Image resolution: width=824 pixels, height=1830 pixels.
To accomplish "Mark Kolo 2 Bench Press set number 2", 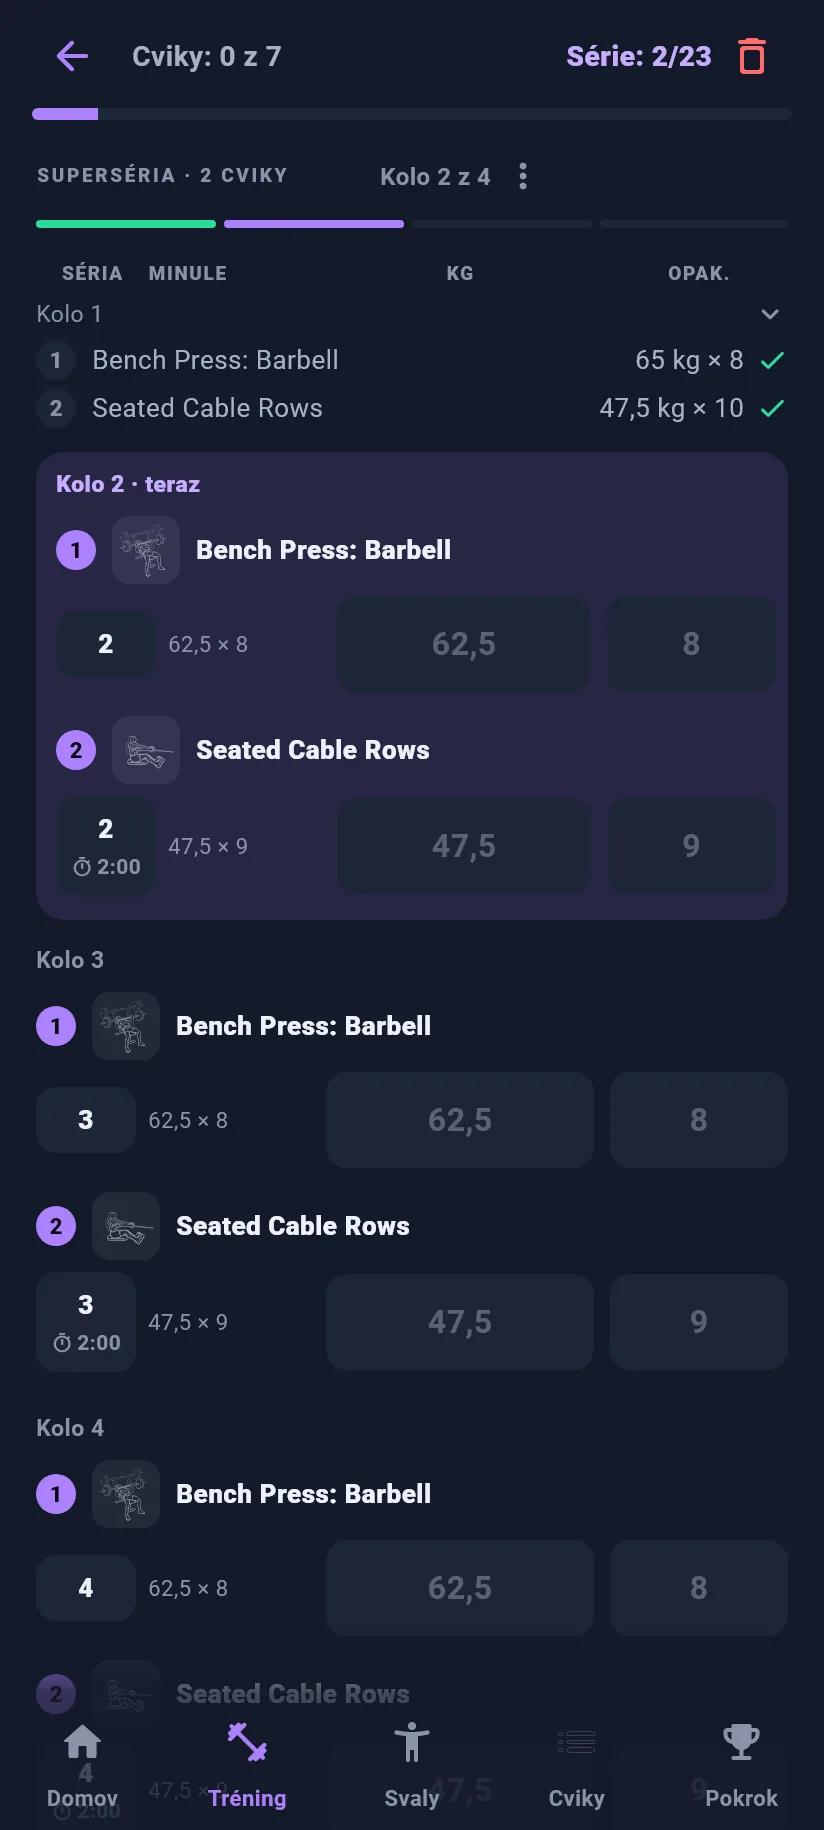I will tap(106, 644).
